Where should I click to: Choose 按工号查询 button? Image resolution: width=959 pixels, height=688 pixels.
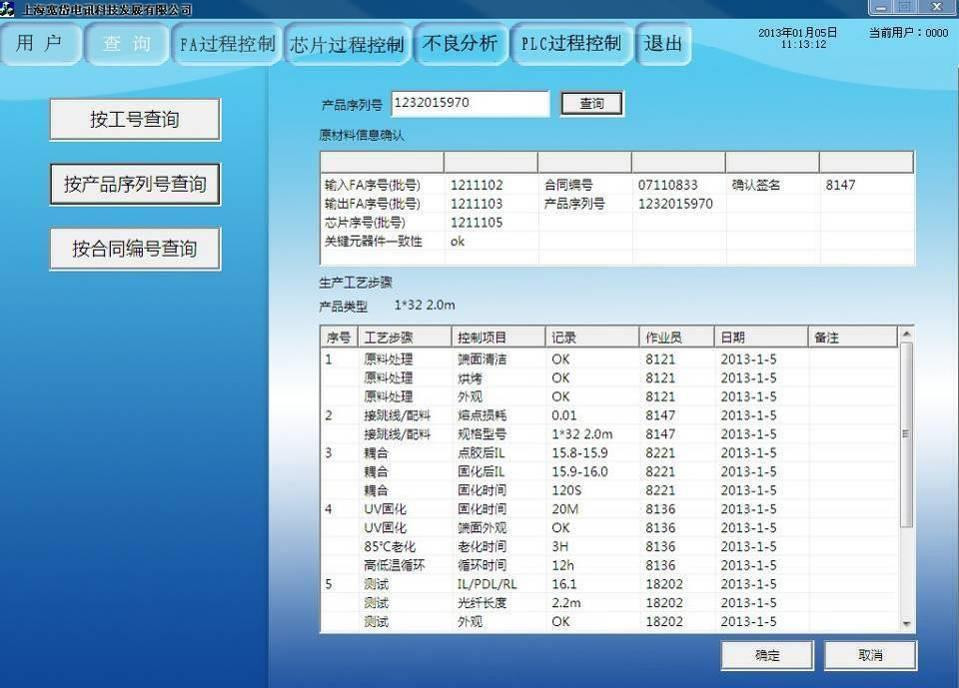[x=135, y=120]
